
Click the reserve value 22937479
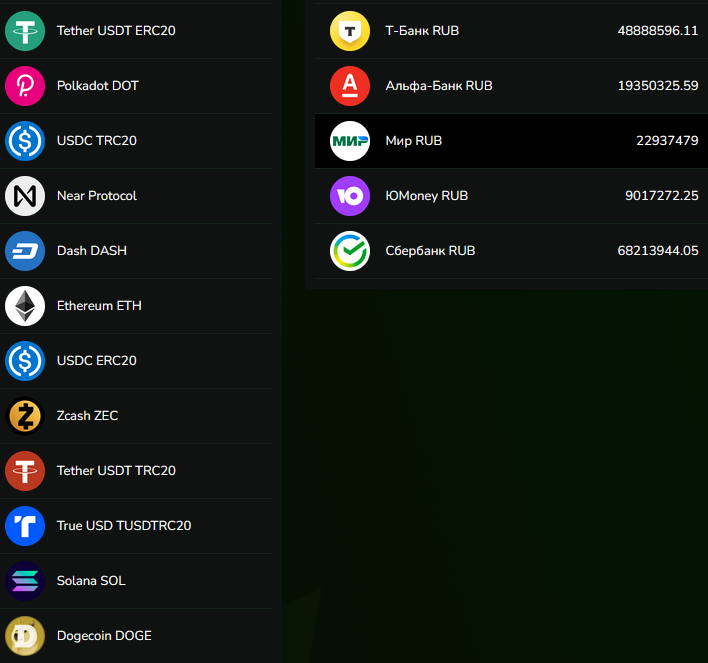click(667, 141)
